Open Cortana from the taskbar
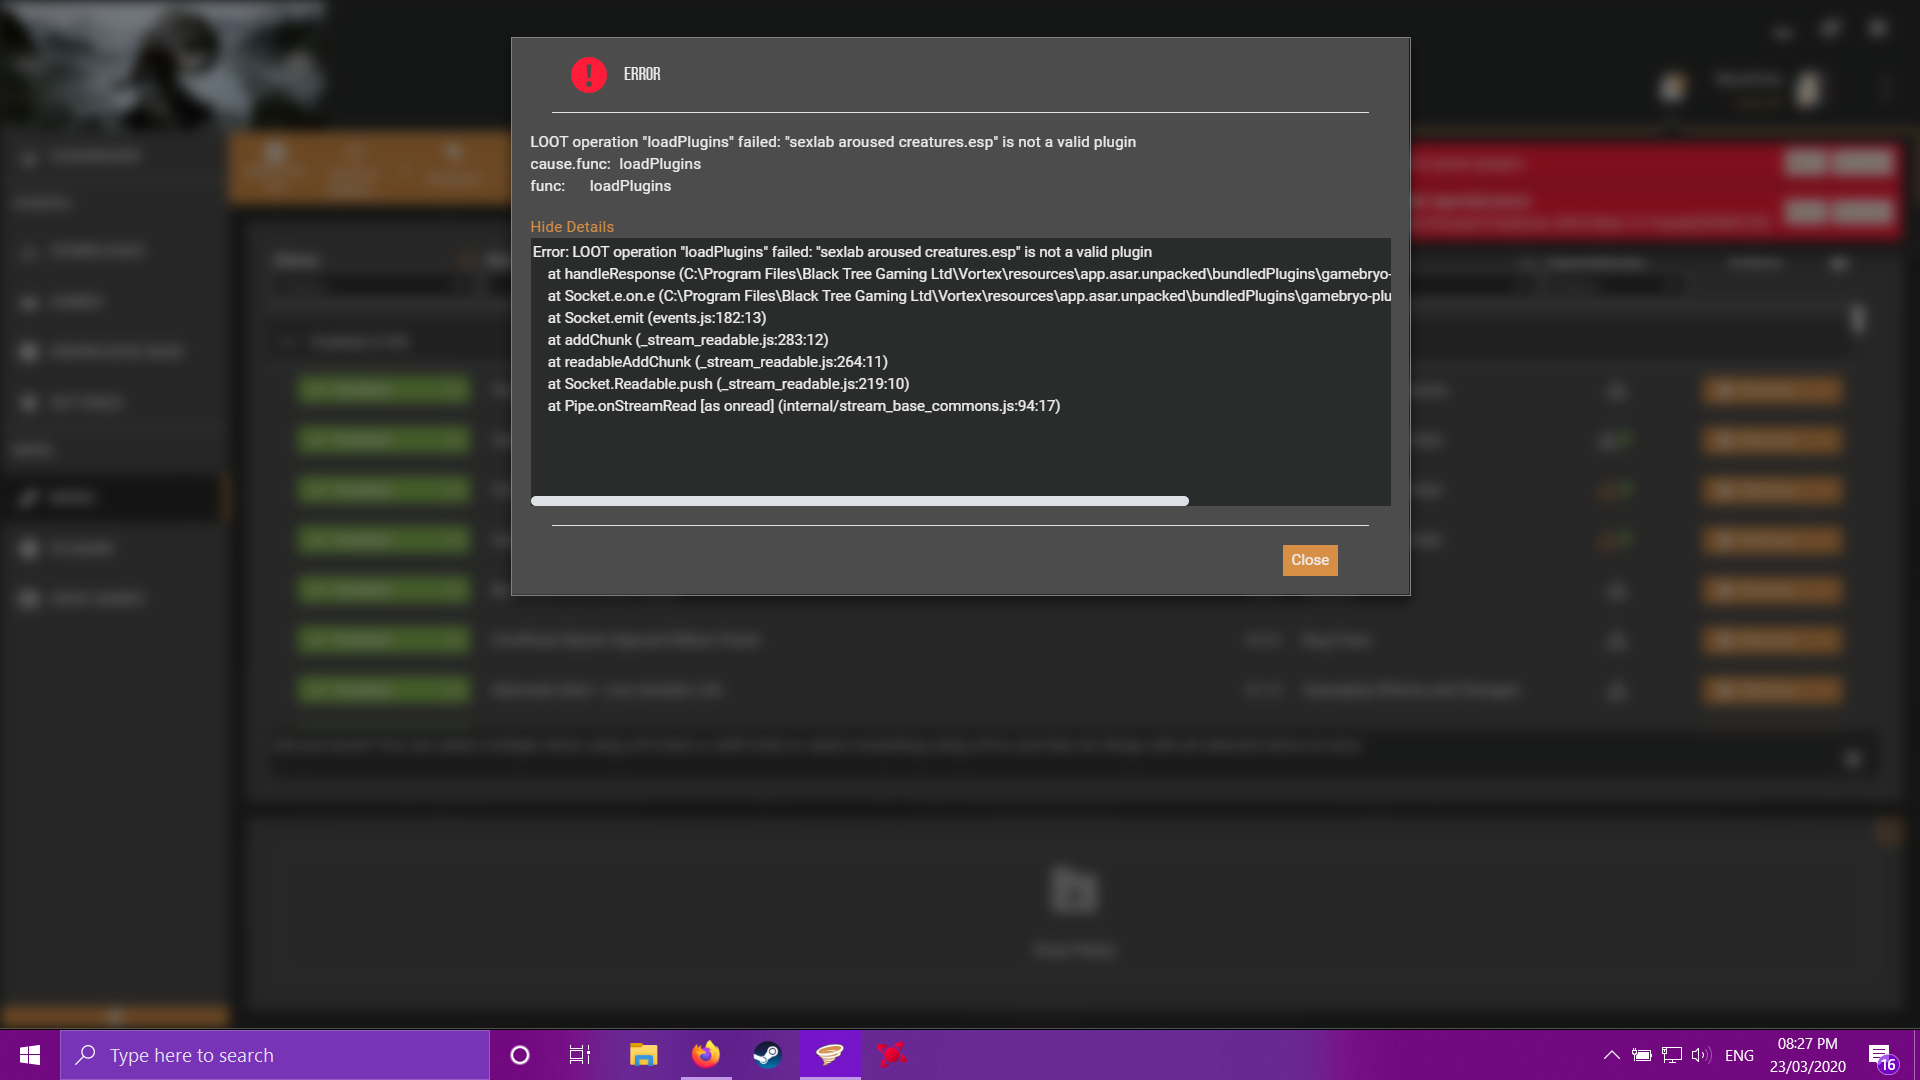This screenshot has height=1080, width=1920. [520, 1055]
